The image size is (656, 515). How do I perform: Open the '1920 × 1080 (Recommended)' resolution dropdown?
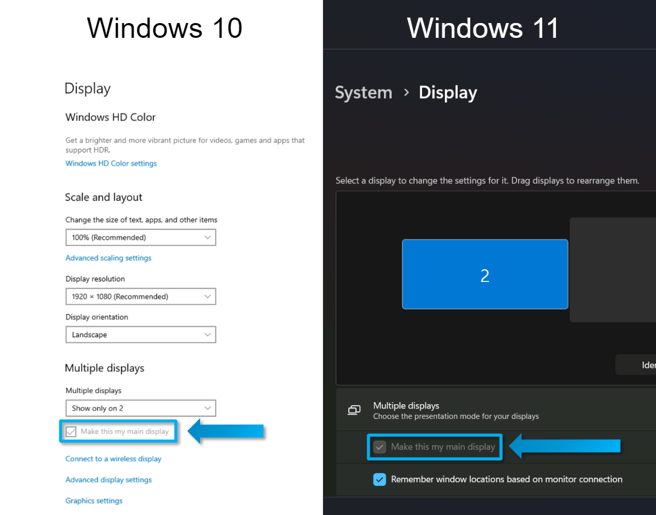click(140, 297)
